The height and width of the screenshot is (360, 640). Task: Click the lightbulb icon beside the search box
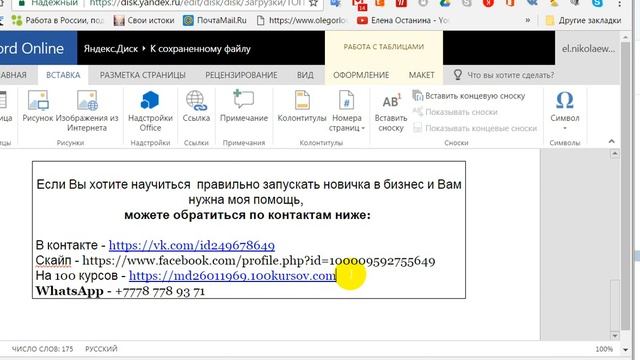point(458,75)
